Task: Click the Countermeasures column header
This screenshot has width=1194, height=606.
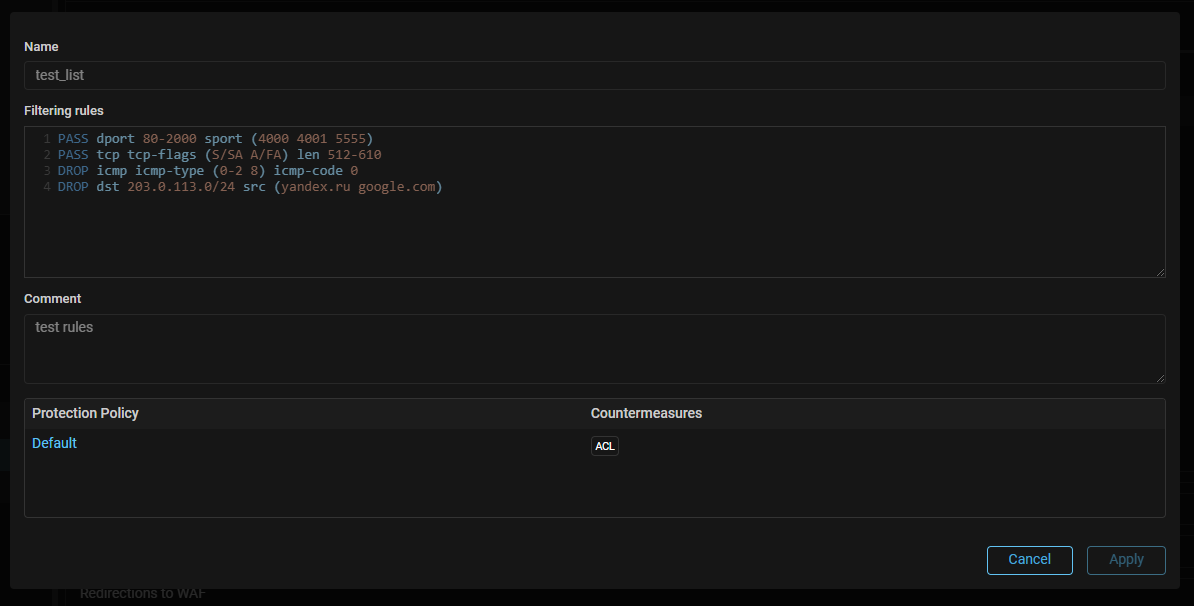Action: (646, 413)
